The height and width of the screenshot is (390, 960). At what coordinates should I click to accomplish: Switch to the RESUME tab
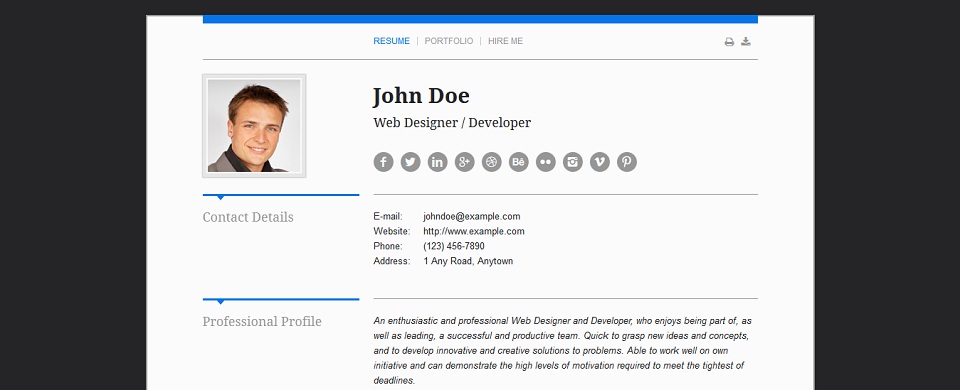pos(392,41)
